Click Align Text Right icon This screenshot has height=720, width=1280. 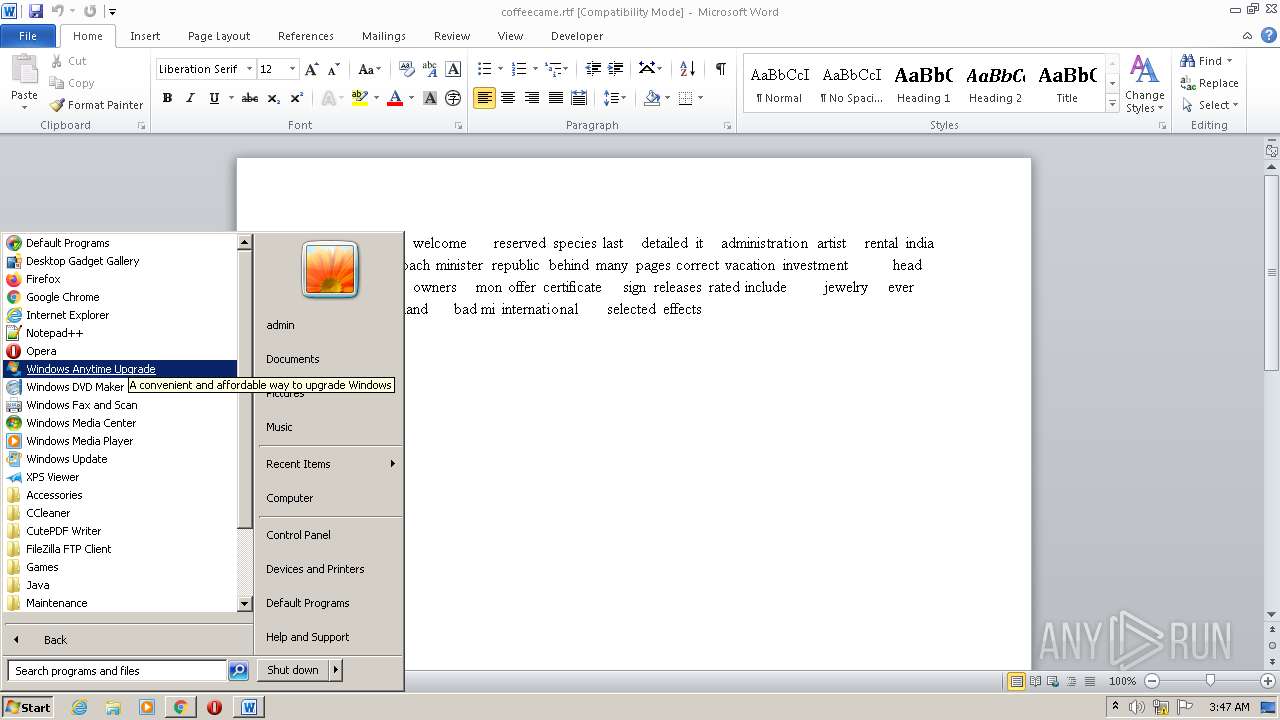point(531,98)
